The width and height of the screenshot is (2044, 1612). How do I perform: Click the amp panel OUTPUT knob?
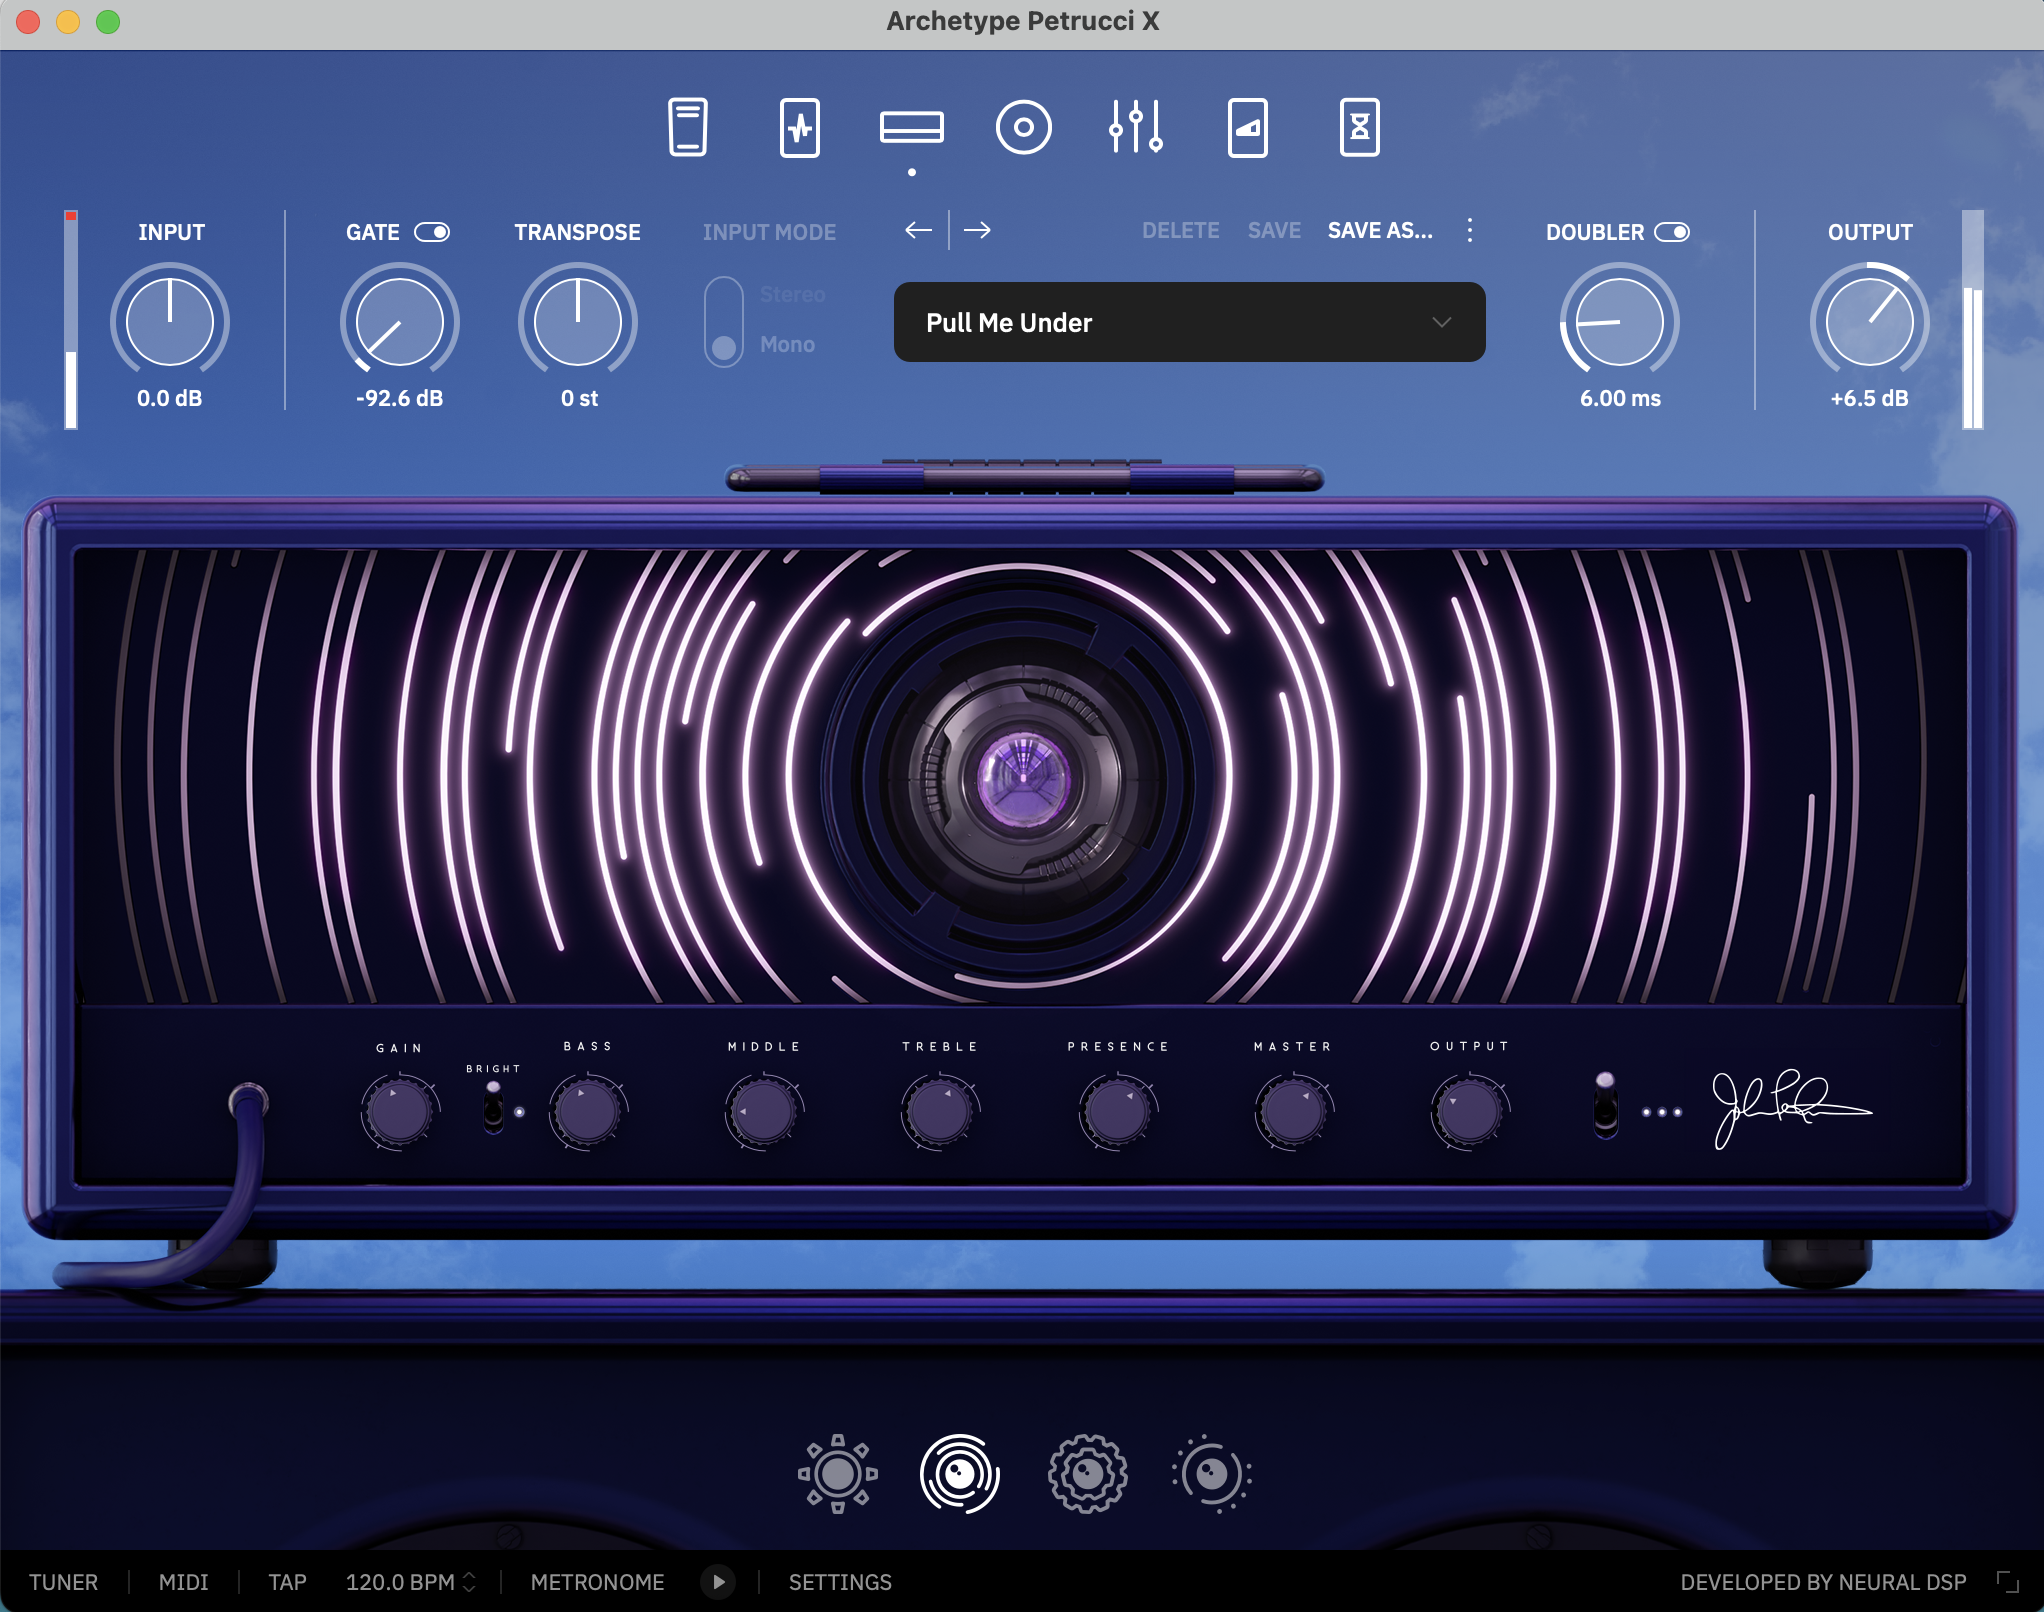(1469, 1111)
